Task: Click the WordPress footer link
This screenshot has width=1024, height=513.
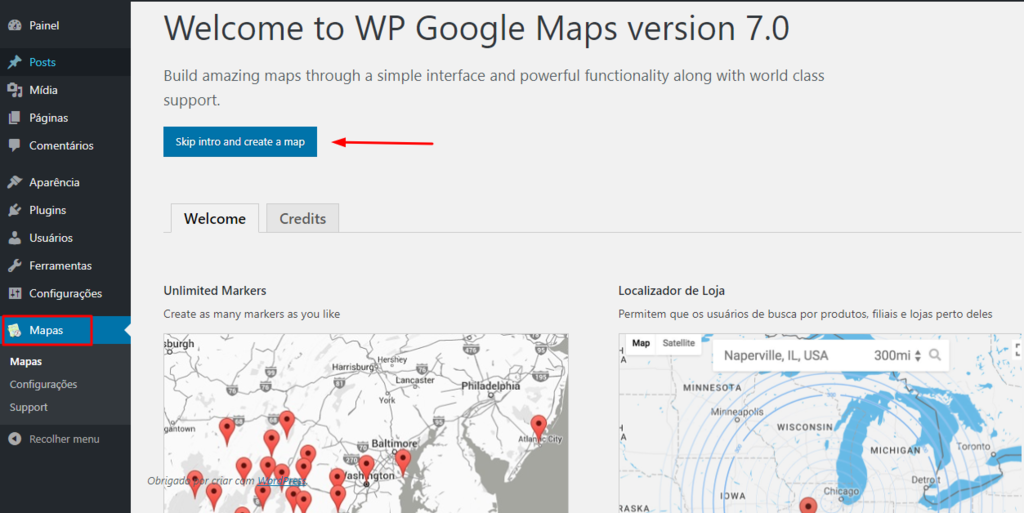Action: pyautogui.click(x=282, y=480)
